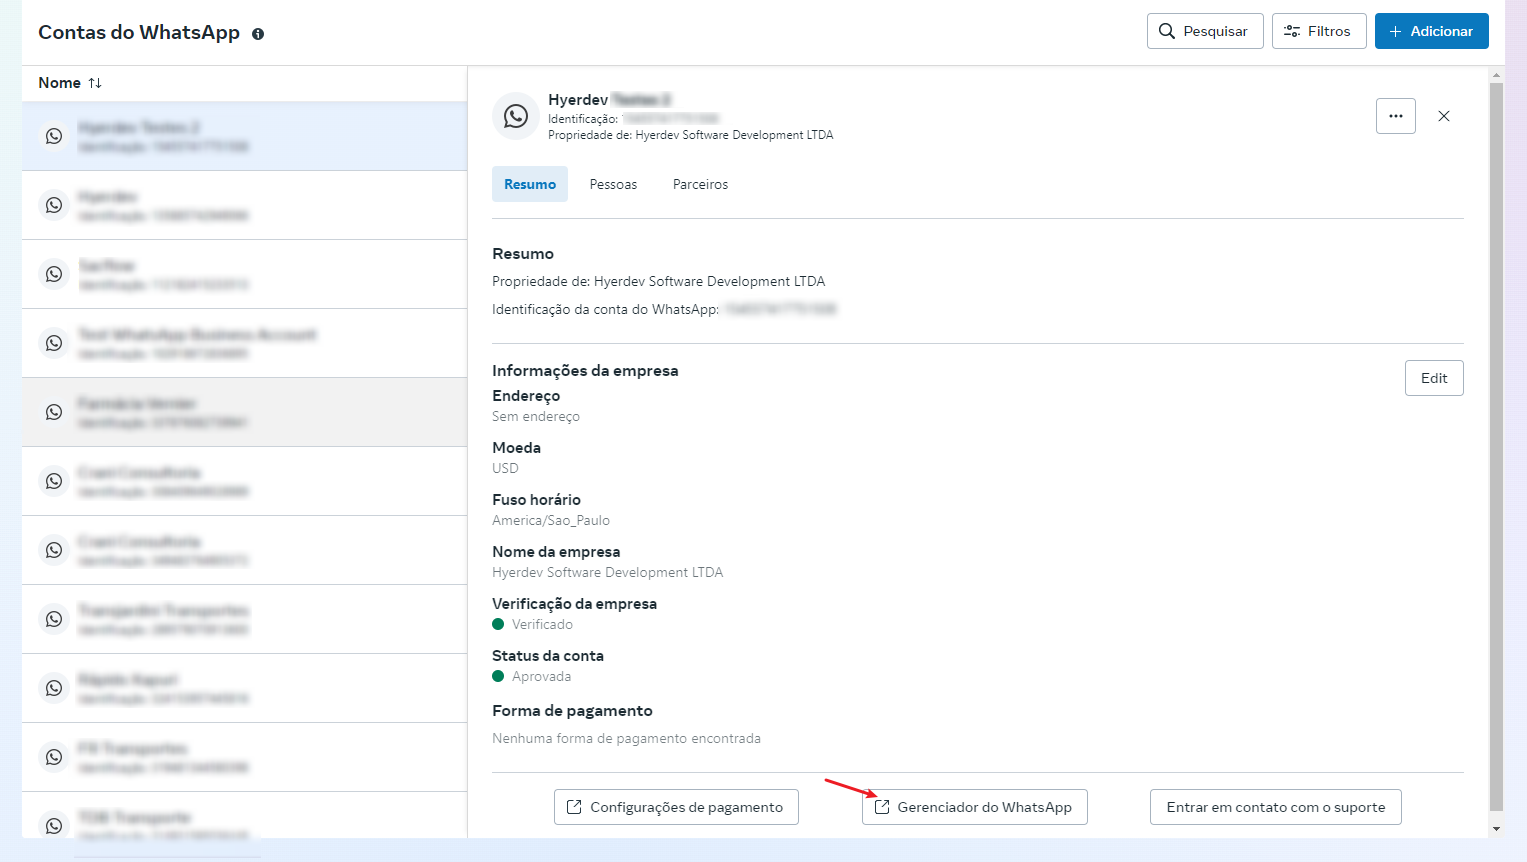The image size is (1527, 862).
Task: Open the three-dots more options menu
Action: point(1395,116)
